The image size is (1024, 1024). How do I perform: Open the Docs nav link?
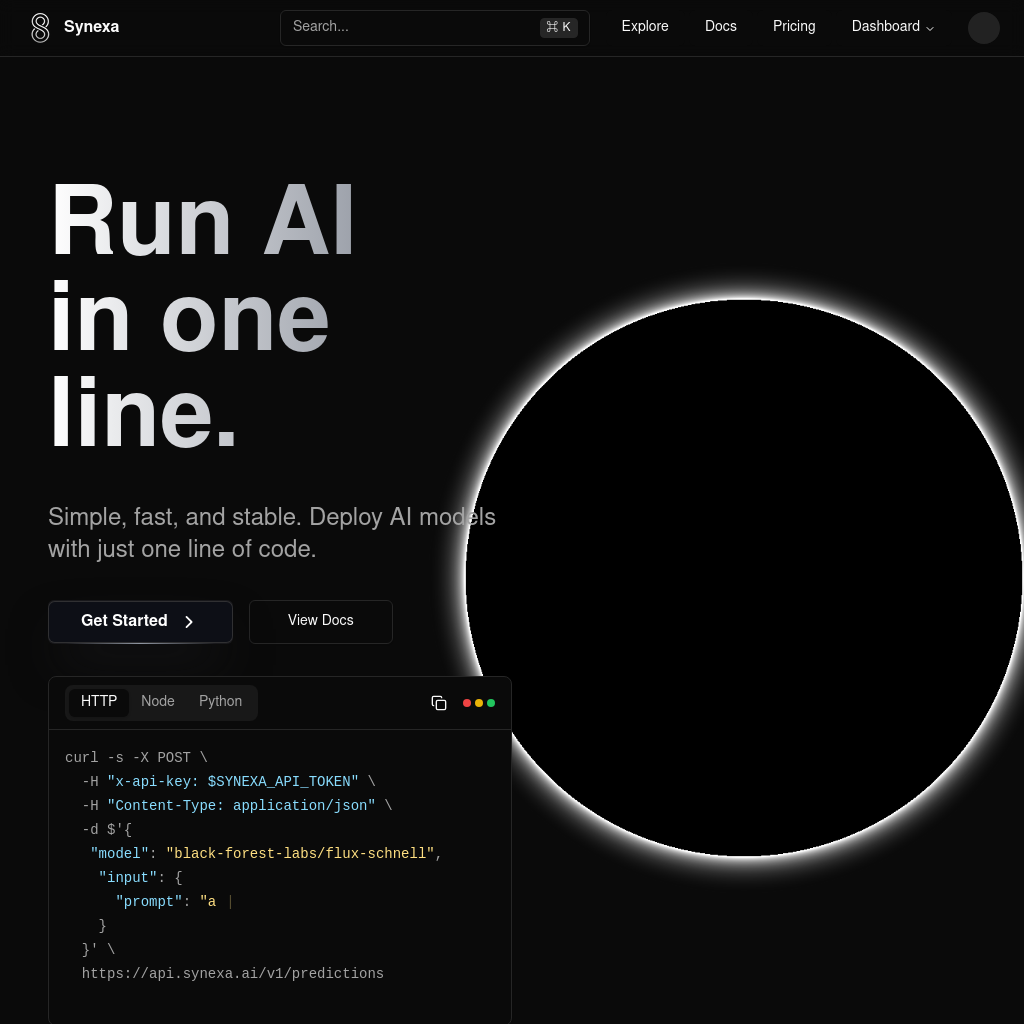[x=721, y=27]
